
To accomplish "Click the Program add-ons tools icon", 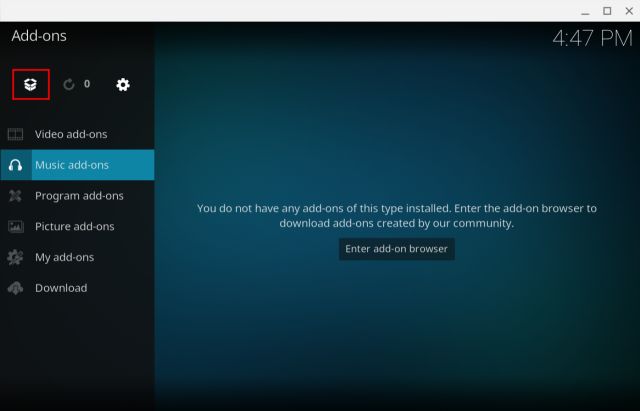I will coord(16,196).
